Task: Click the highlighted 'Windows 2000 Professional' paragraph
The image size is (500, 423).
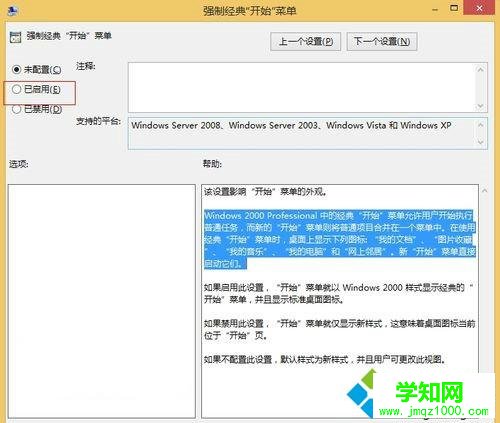Action: click(x=340, y=239)
